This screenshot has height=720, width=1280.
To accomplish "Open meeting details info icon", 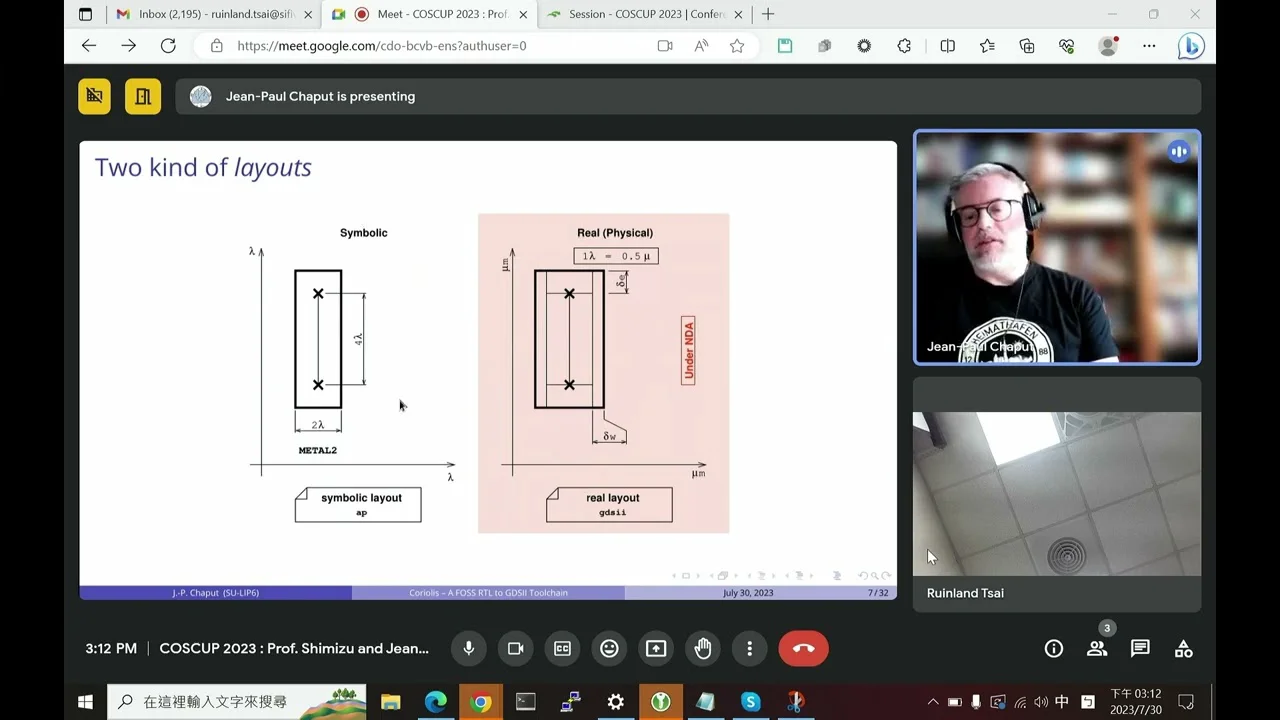I will 1053,648.
